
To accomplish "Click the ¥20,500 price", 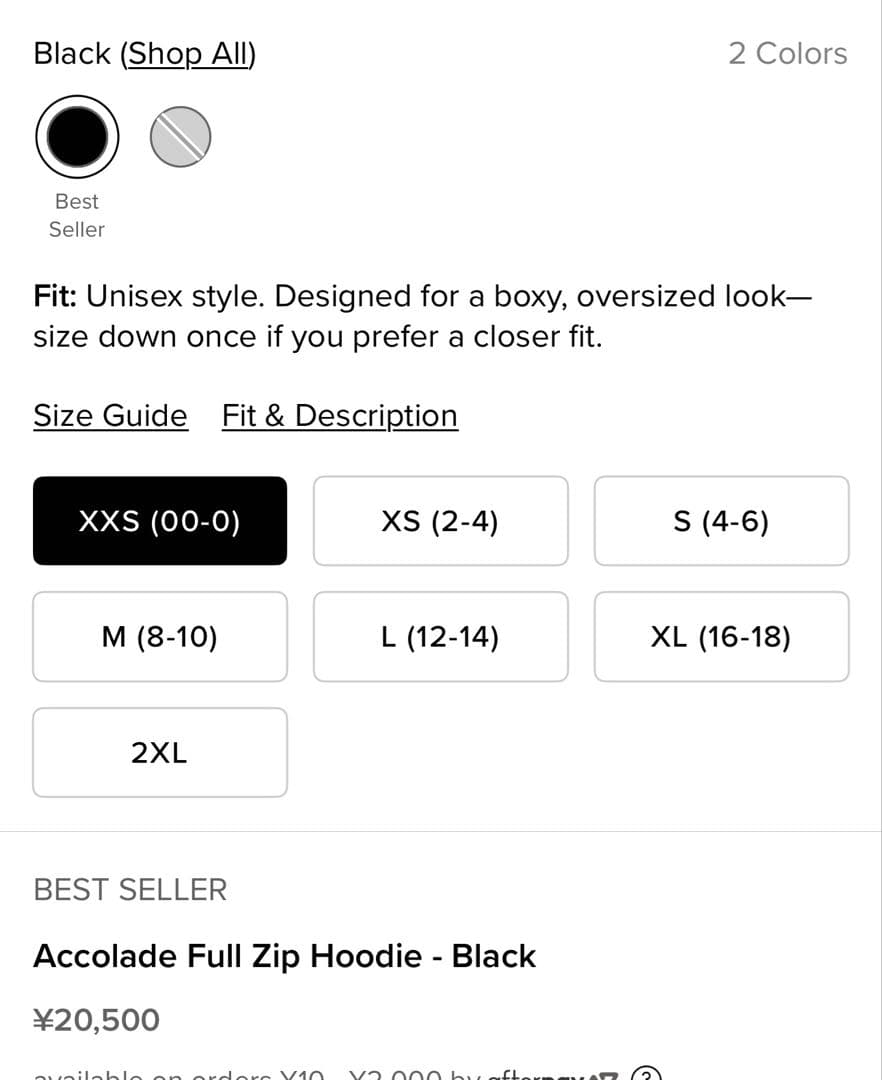I will click(x=97, y=1021).
